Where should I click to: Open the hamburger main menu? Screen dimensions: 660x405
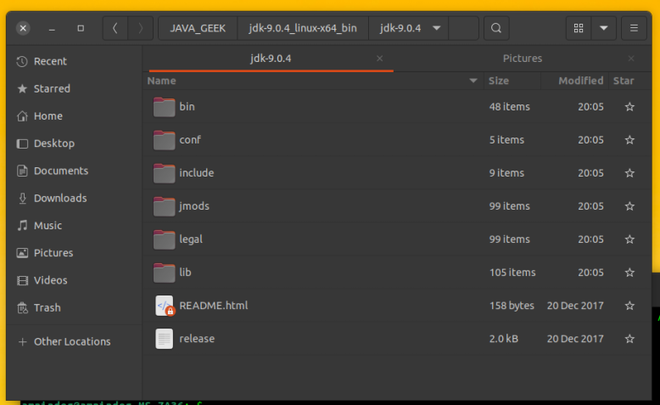pyautogui.click(x=633, y=28)
